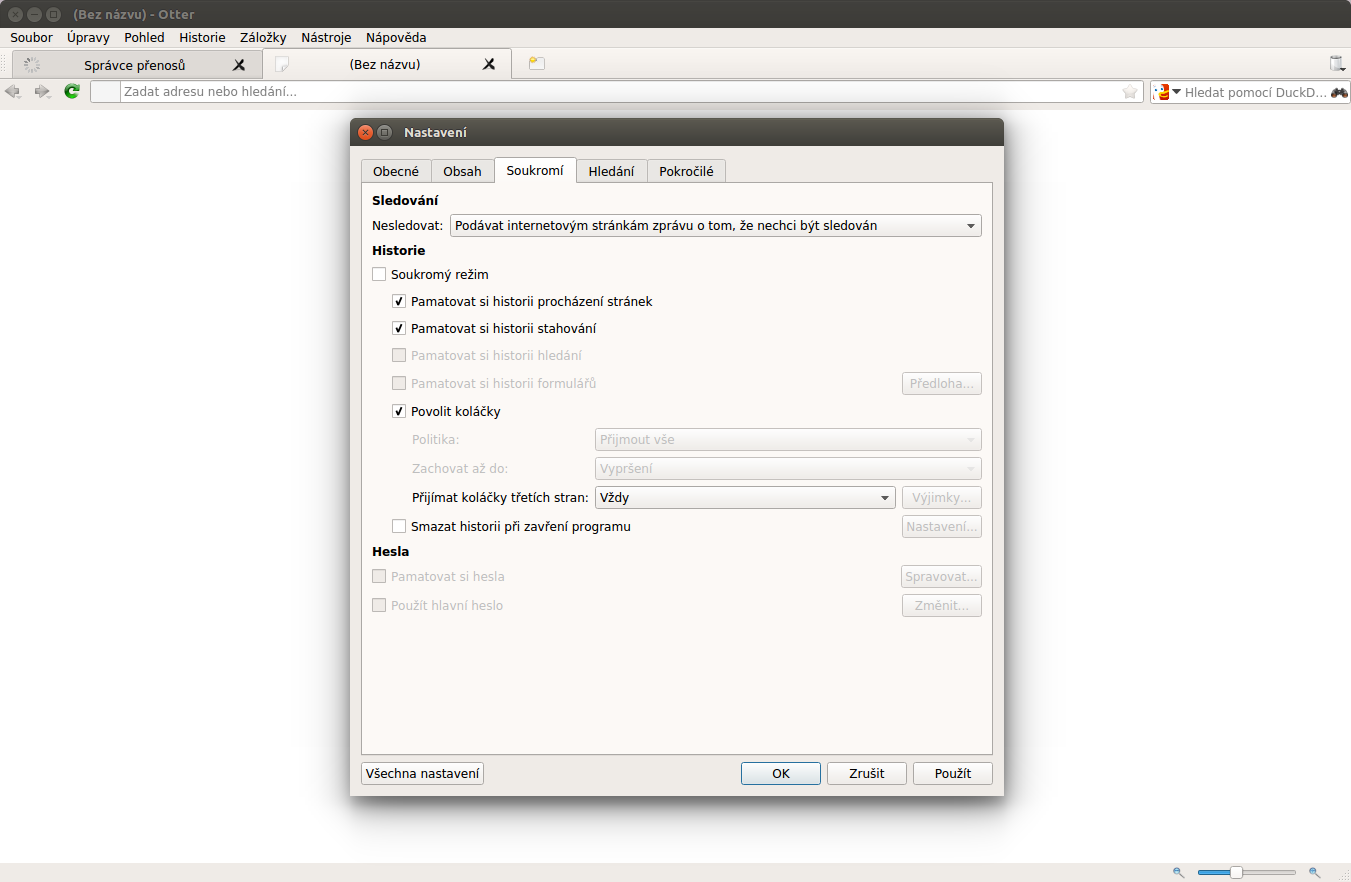
Task: Disable the Povolit koláčky checkbox
Action: [x=399, y=411]
